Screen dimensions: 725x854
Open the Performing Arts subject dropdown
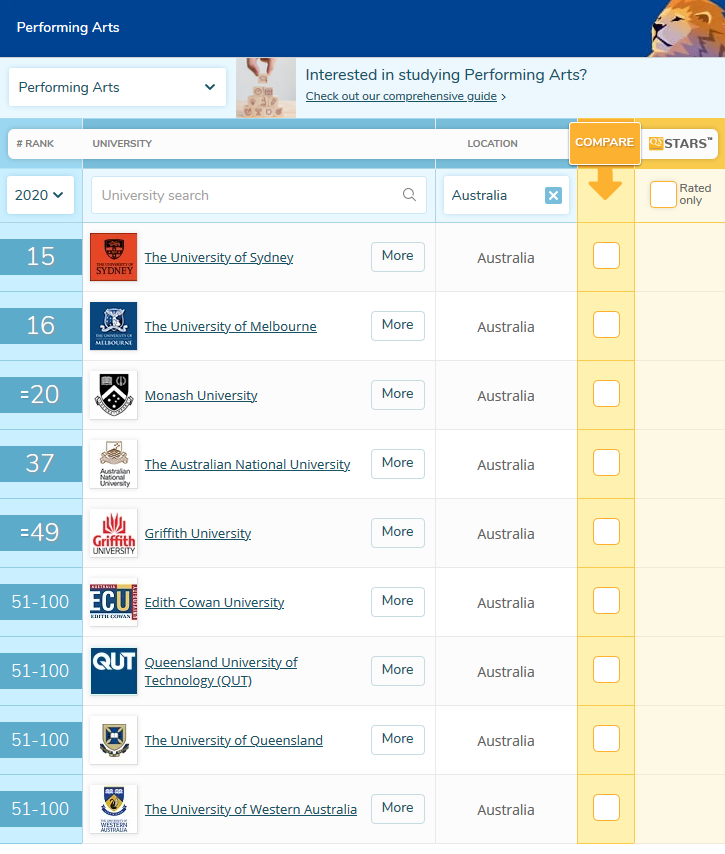pos(117,87)
